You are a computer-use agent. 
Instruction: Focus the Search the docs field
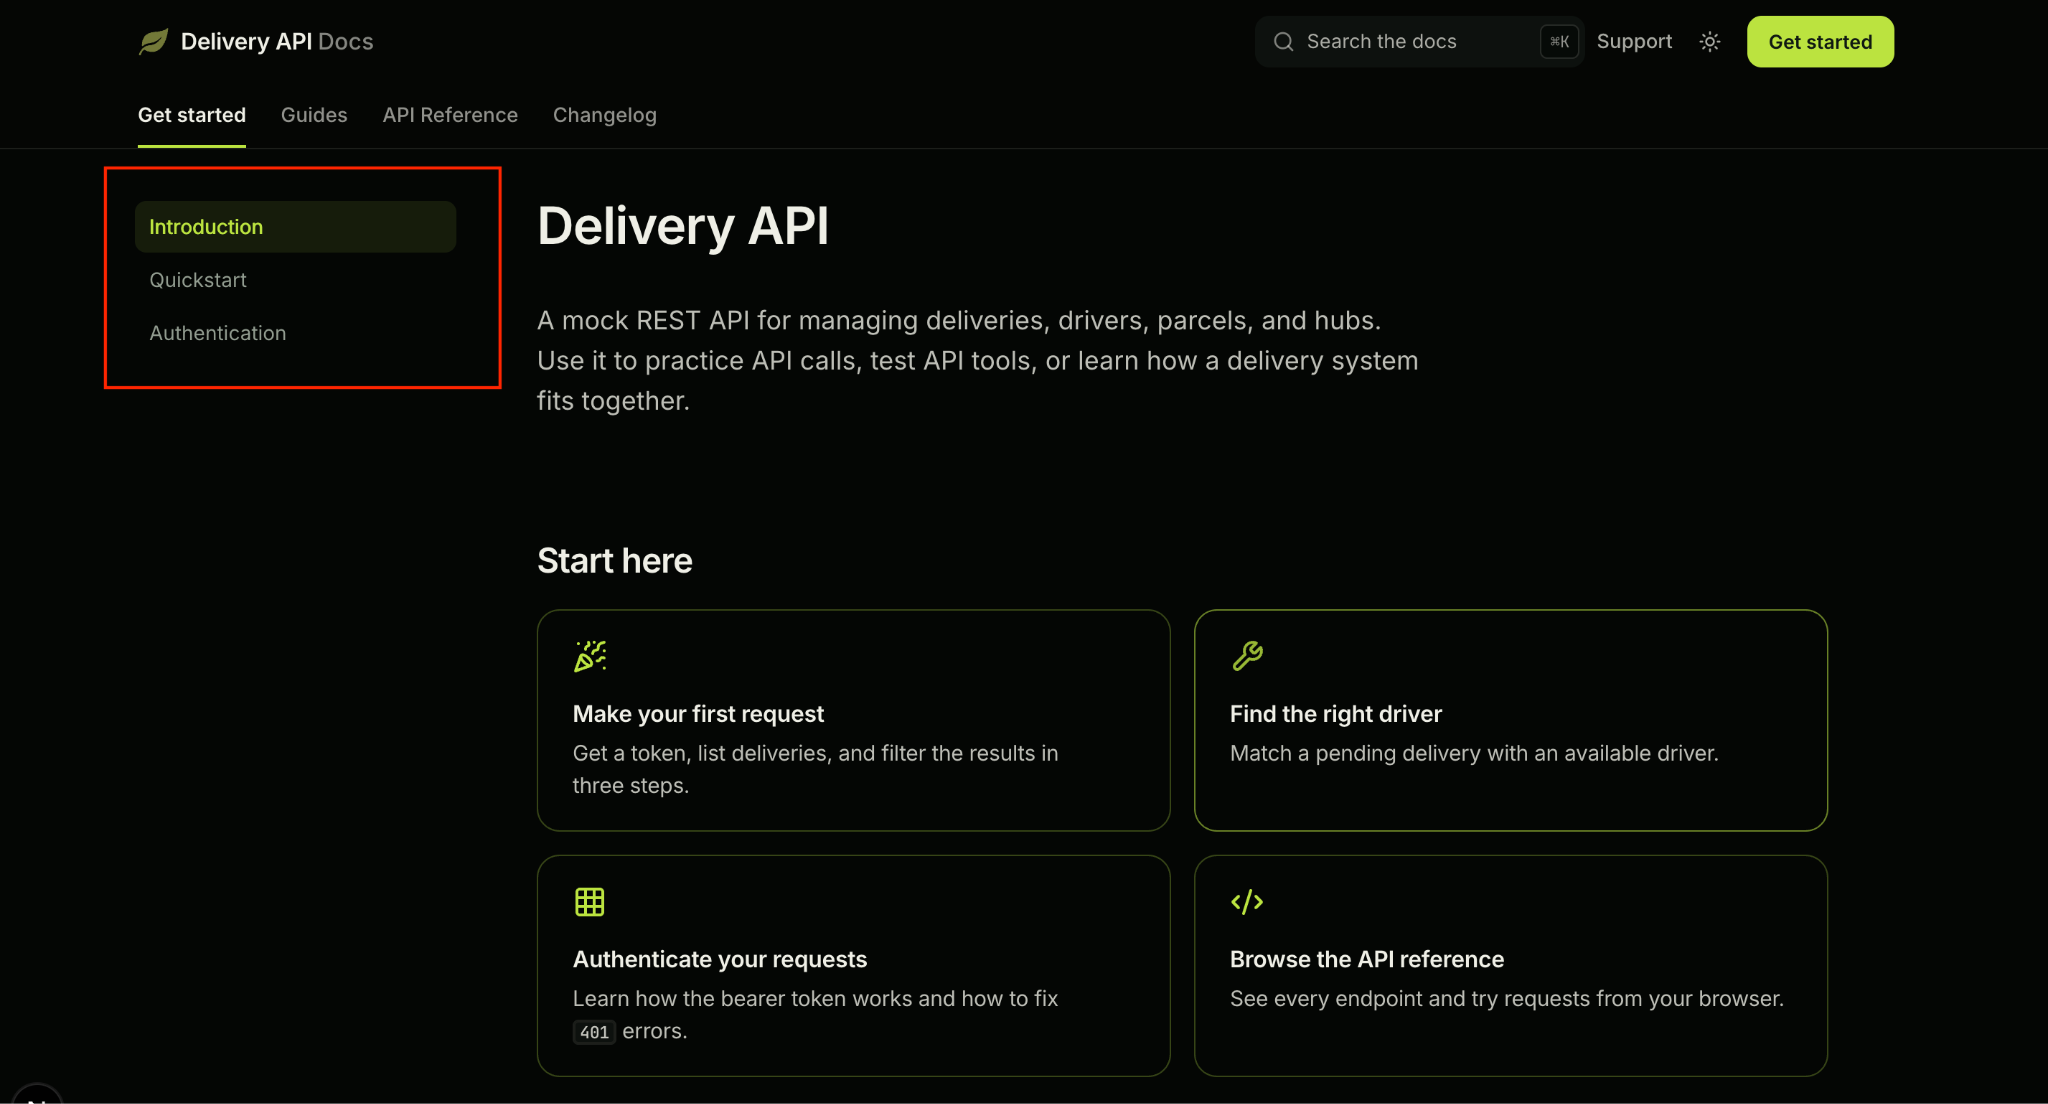[x=1419, y=42]
